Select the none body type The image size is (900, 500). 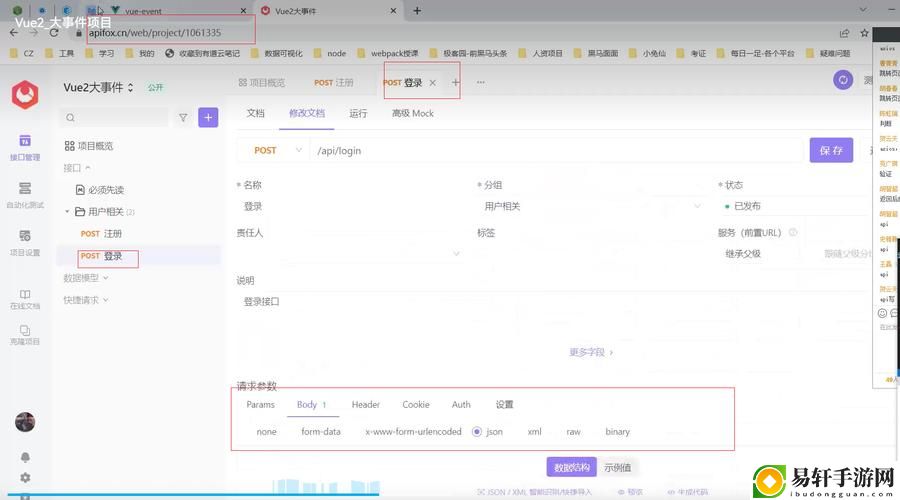pyautogui.click(x=266, y=432)
